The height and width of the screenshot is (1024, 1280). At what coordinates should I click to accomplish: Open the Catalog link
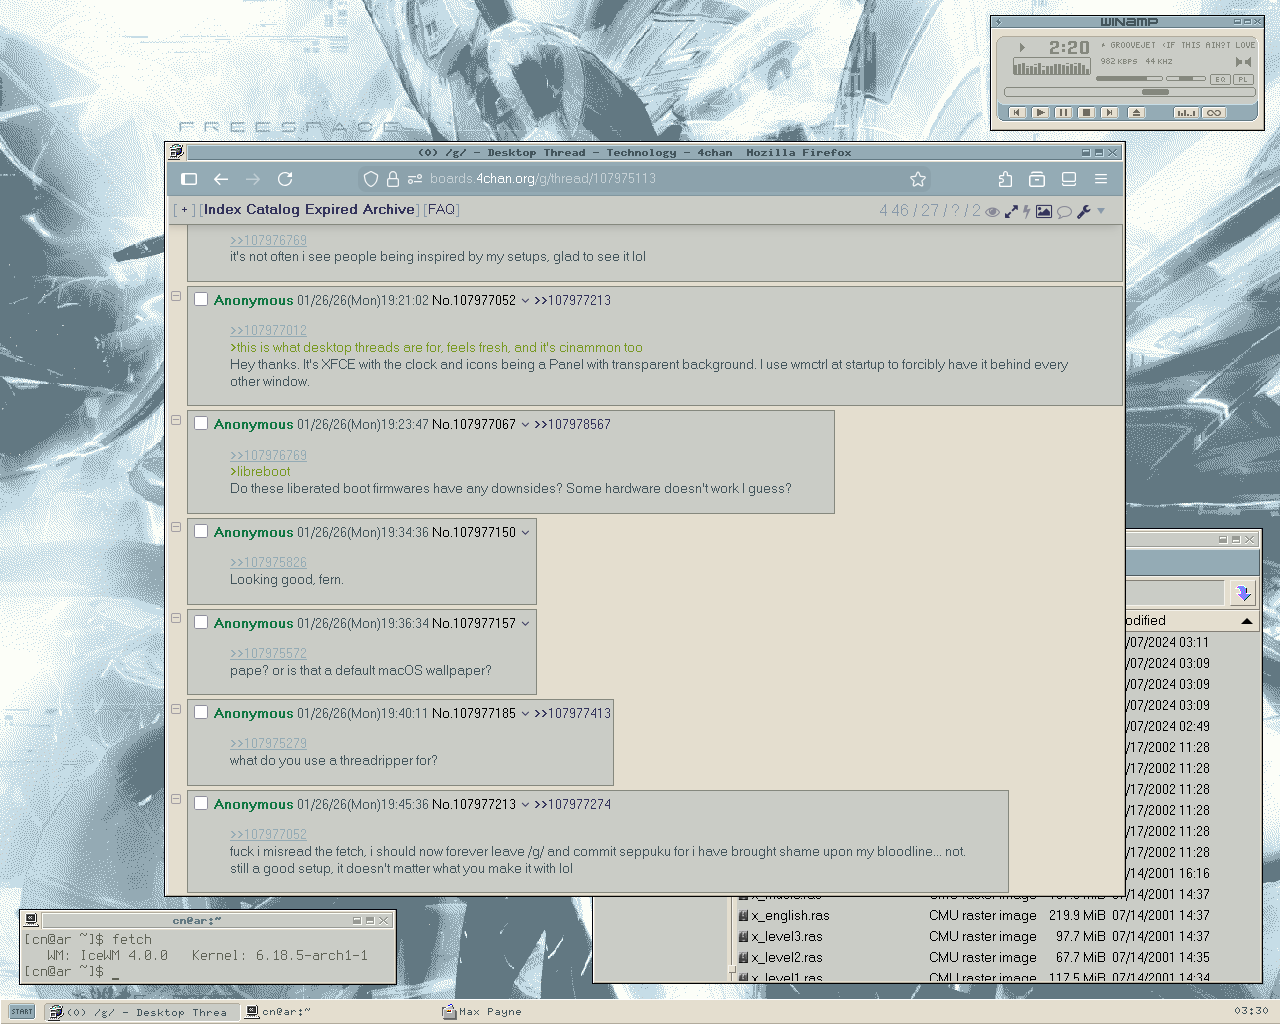click(273, 210)
